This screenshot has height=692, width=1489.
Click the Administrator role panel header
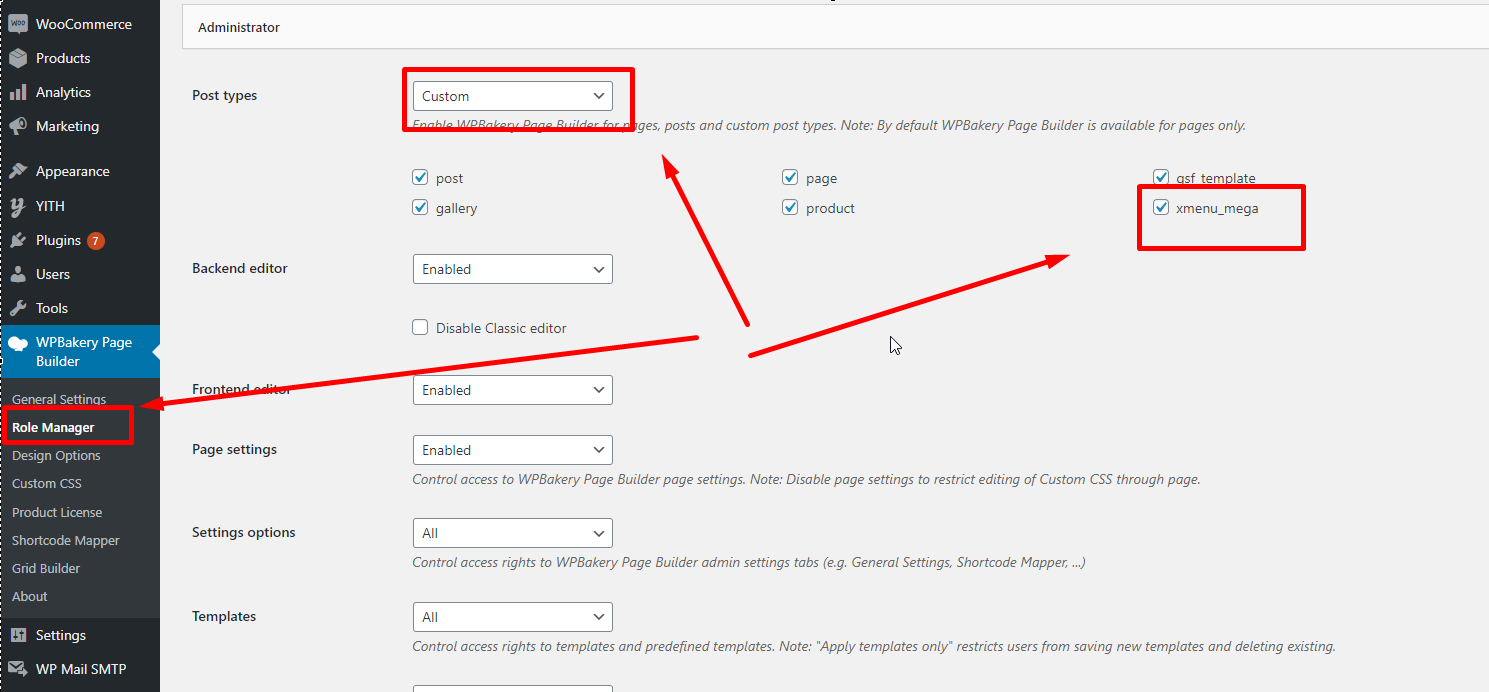(835, 28)
